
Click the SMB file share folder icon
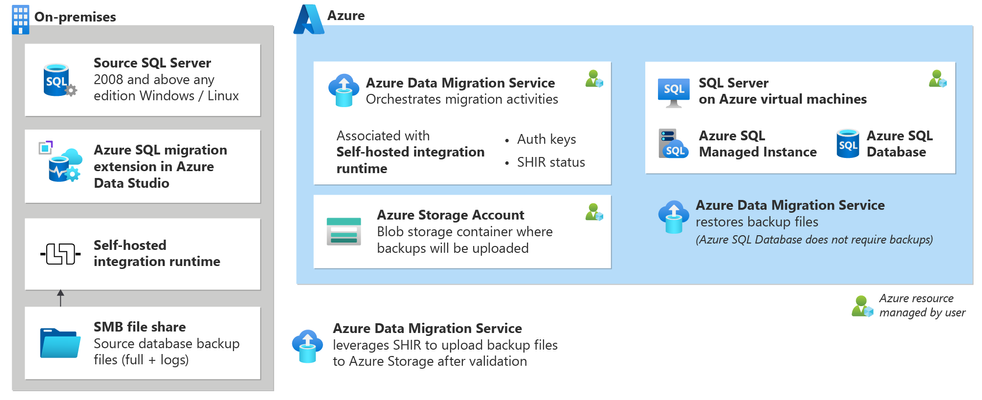tap(60, 342)
